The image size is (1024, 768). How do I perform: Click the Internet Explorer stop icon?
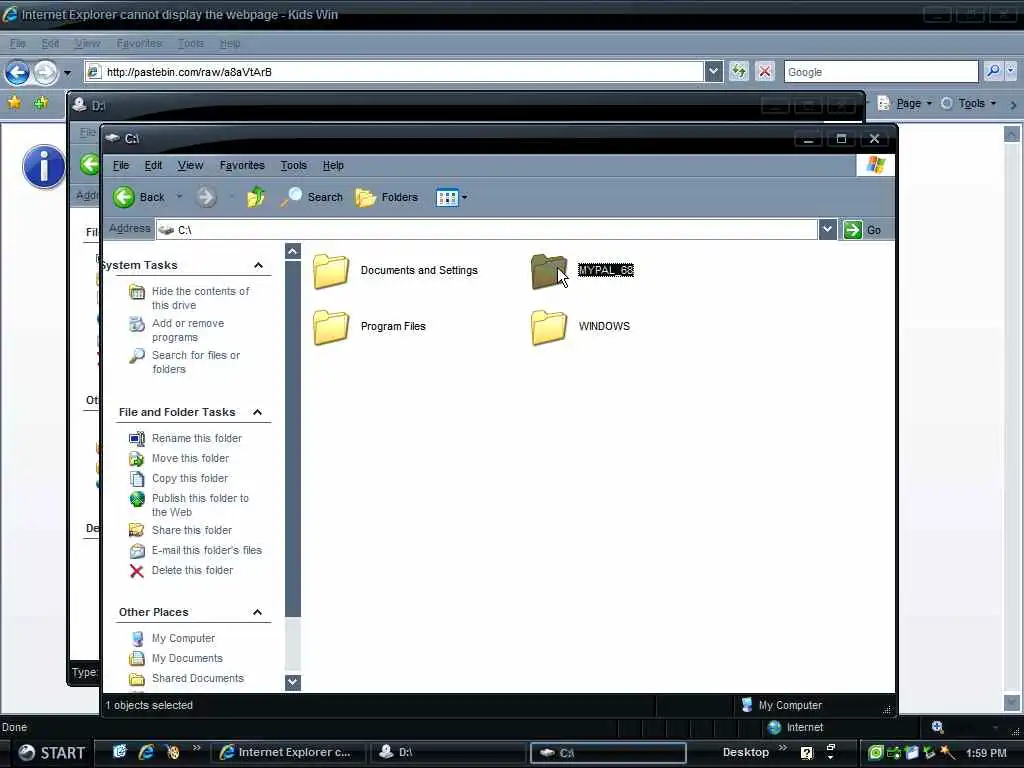coord(765,71)
